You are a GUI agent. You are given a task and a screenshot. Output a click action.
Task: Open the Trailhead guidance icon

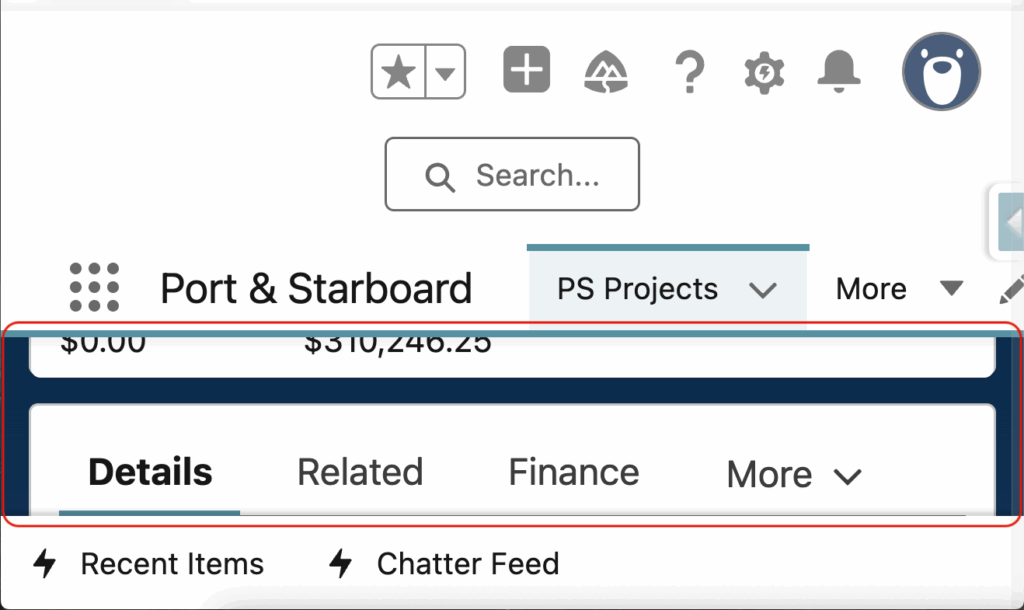pos(606,72)
